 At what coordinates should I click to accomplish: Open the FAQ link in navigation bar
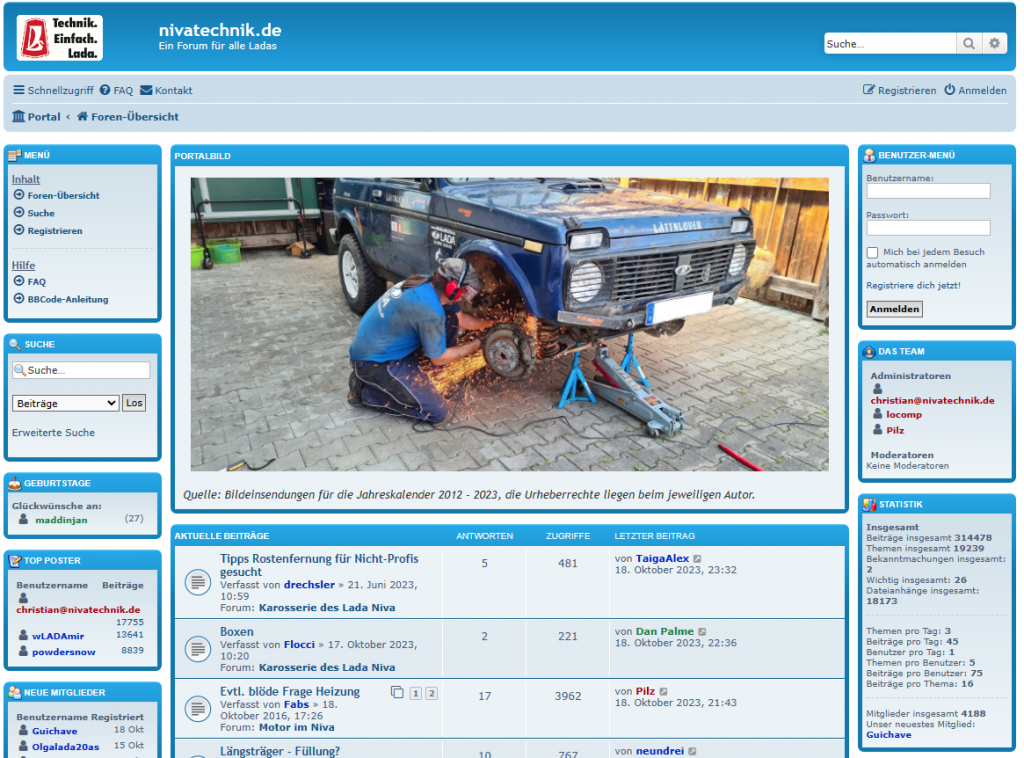[x=116, y=90]
